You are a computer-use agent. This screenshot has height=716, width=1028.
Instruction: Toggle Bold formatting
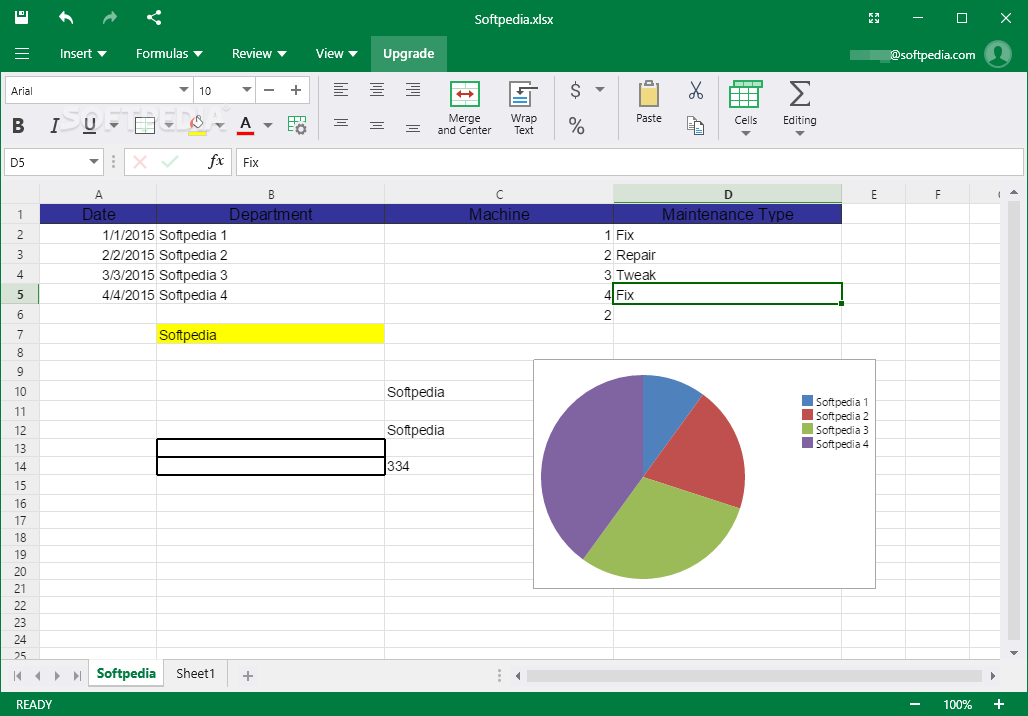(x=18, y=125)
